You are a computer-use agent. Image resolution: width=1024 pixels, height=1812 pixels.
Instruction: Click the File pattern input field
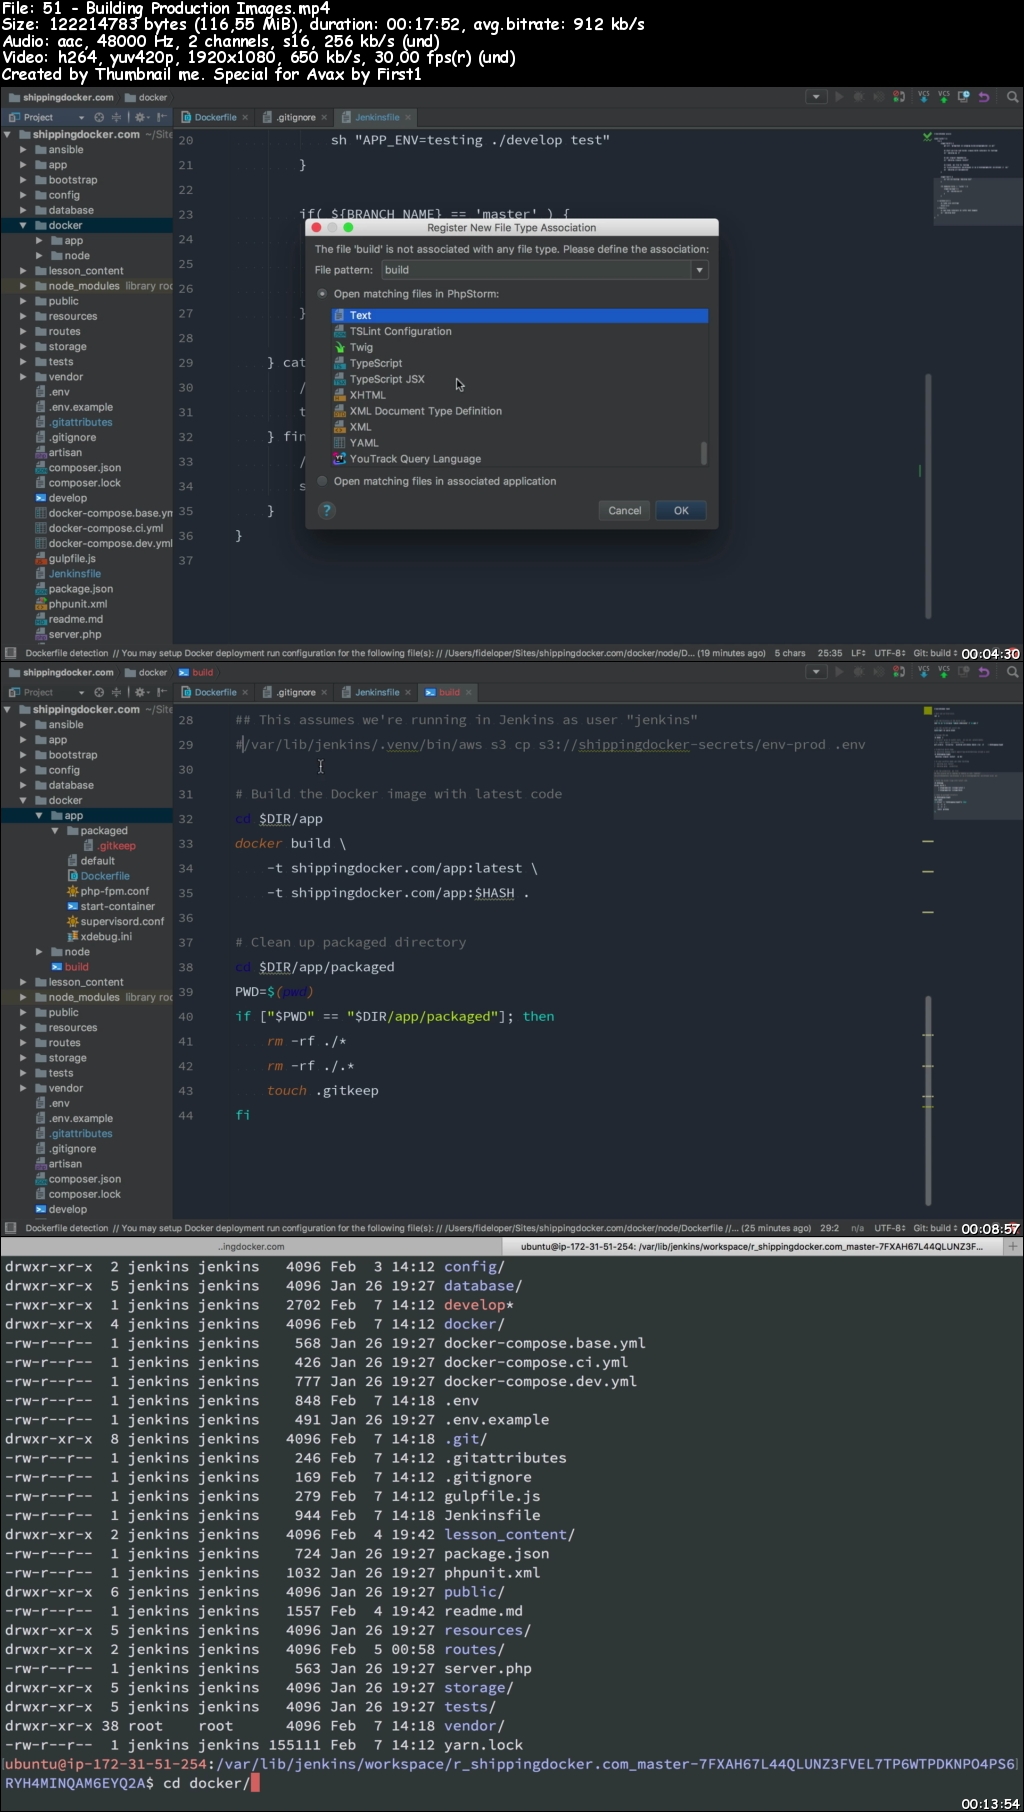[x=536, y=270]
